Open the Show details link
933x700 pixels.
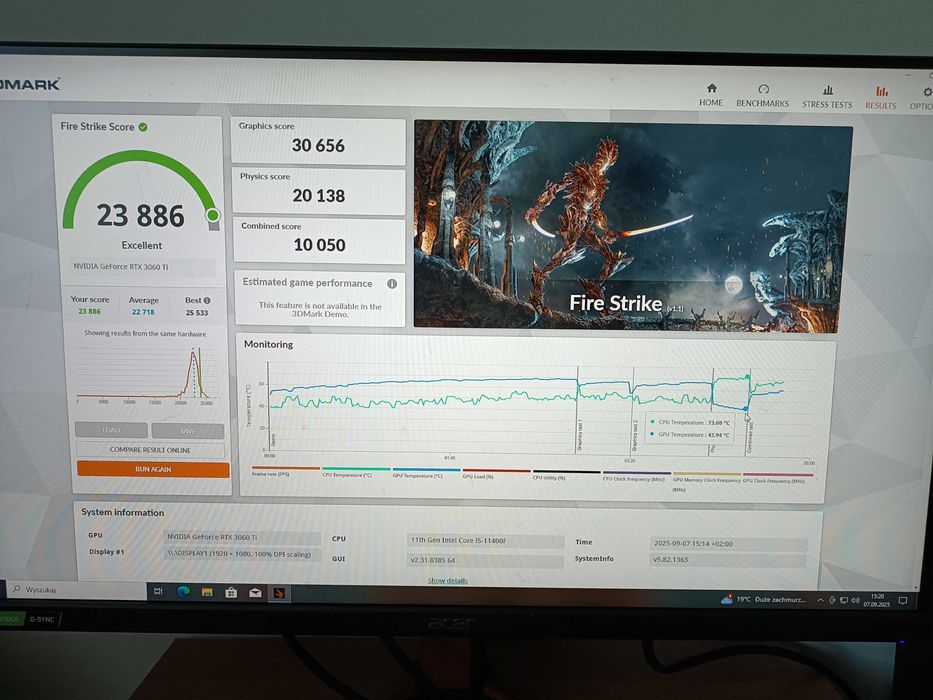(x=447, y=580)
